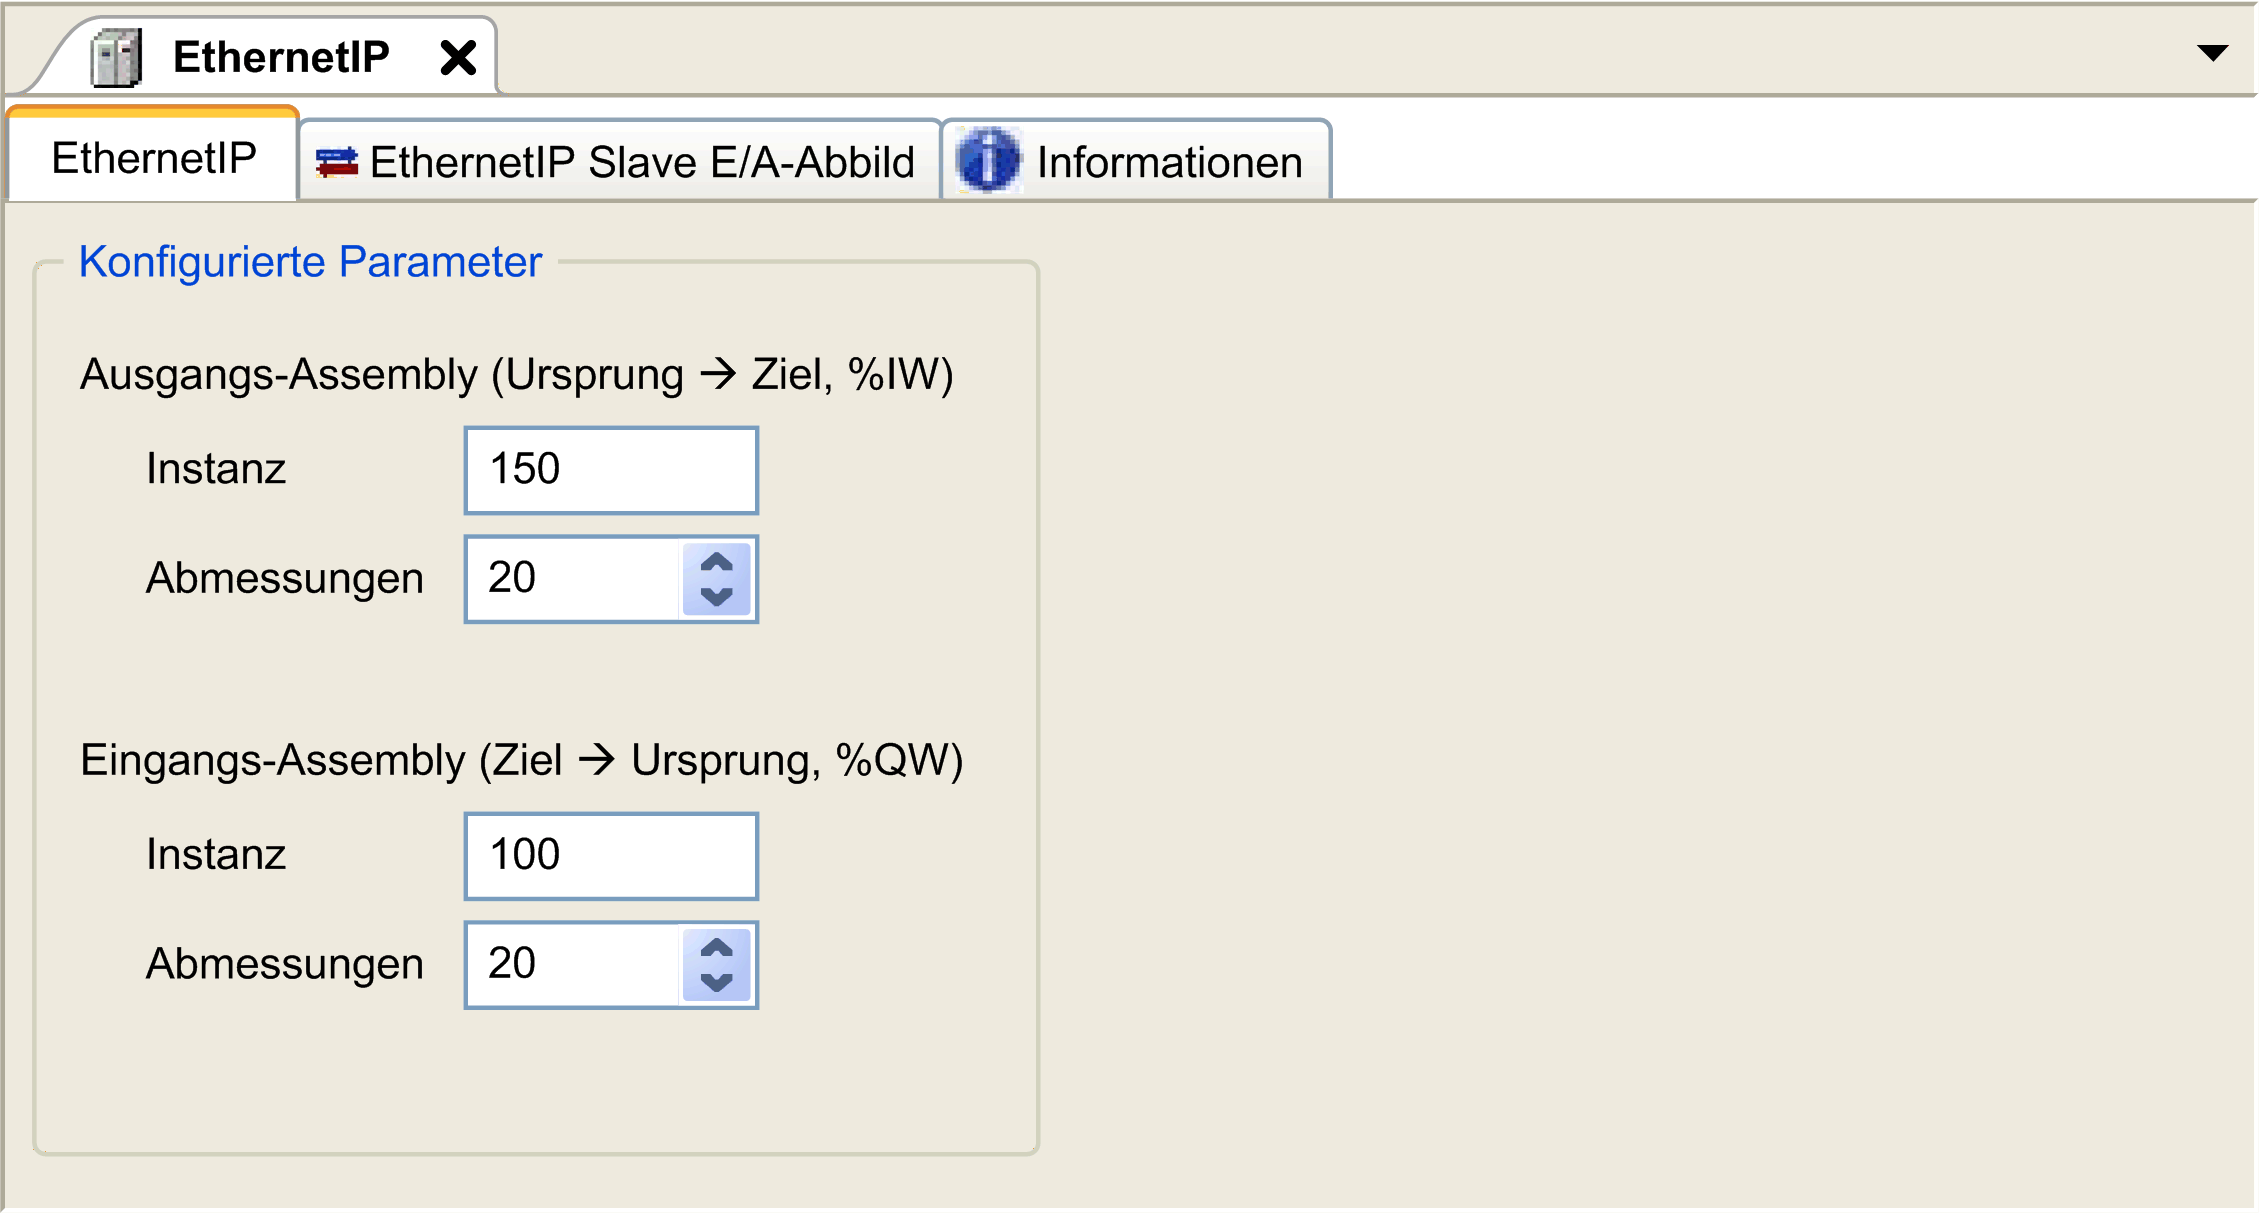Click the Ausgangs-Assembly section label
The image size is (2259, 1214).
[x=516, y=375]
